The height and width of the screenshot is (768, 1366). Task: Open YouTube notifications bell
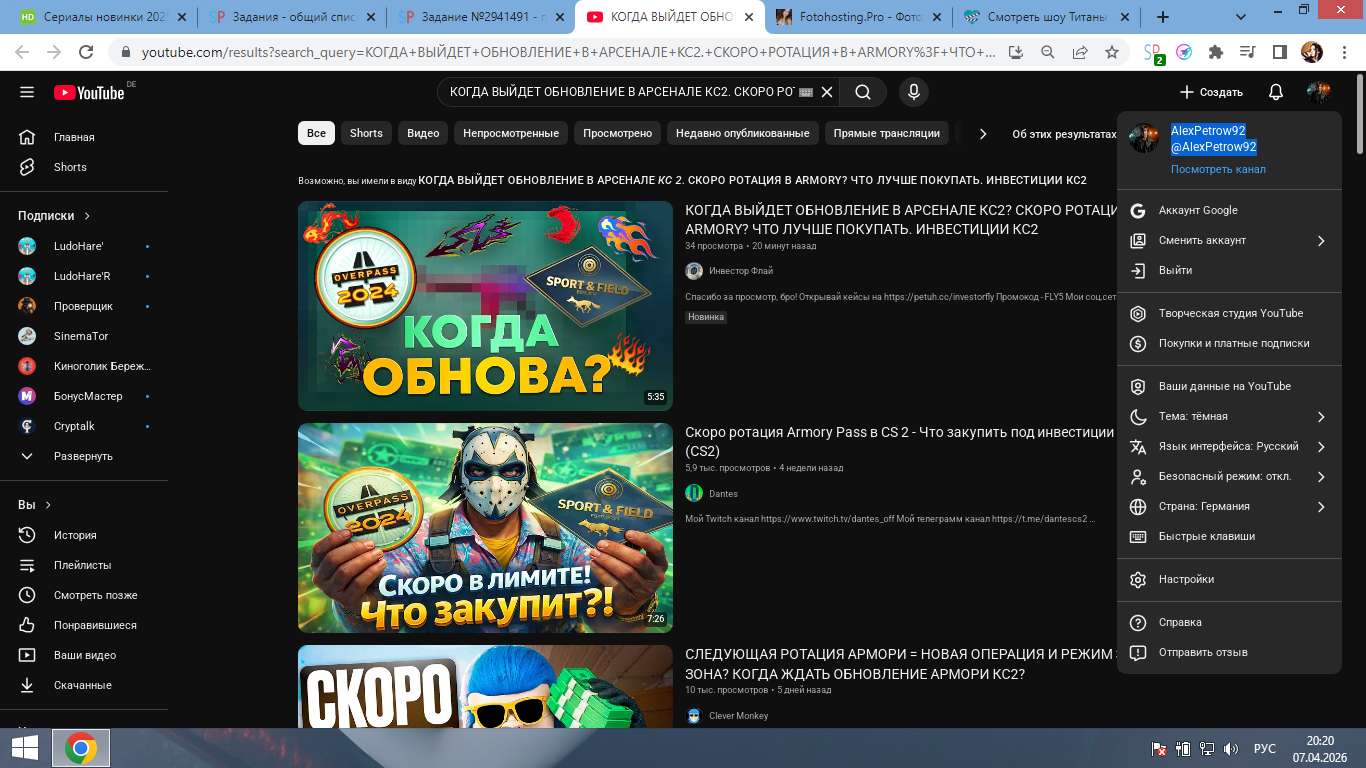click(x=1276, y=92)
